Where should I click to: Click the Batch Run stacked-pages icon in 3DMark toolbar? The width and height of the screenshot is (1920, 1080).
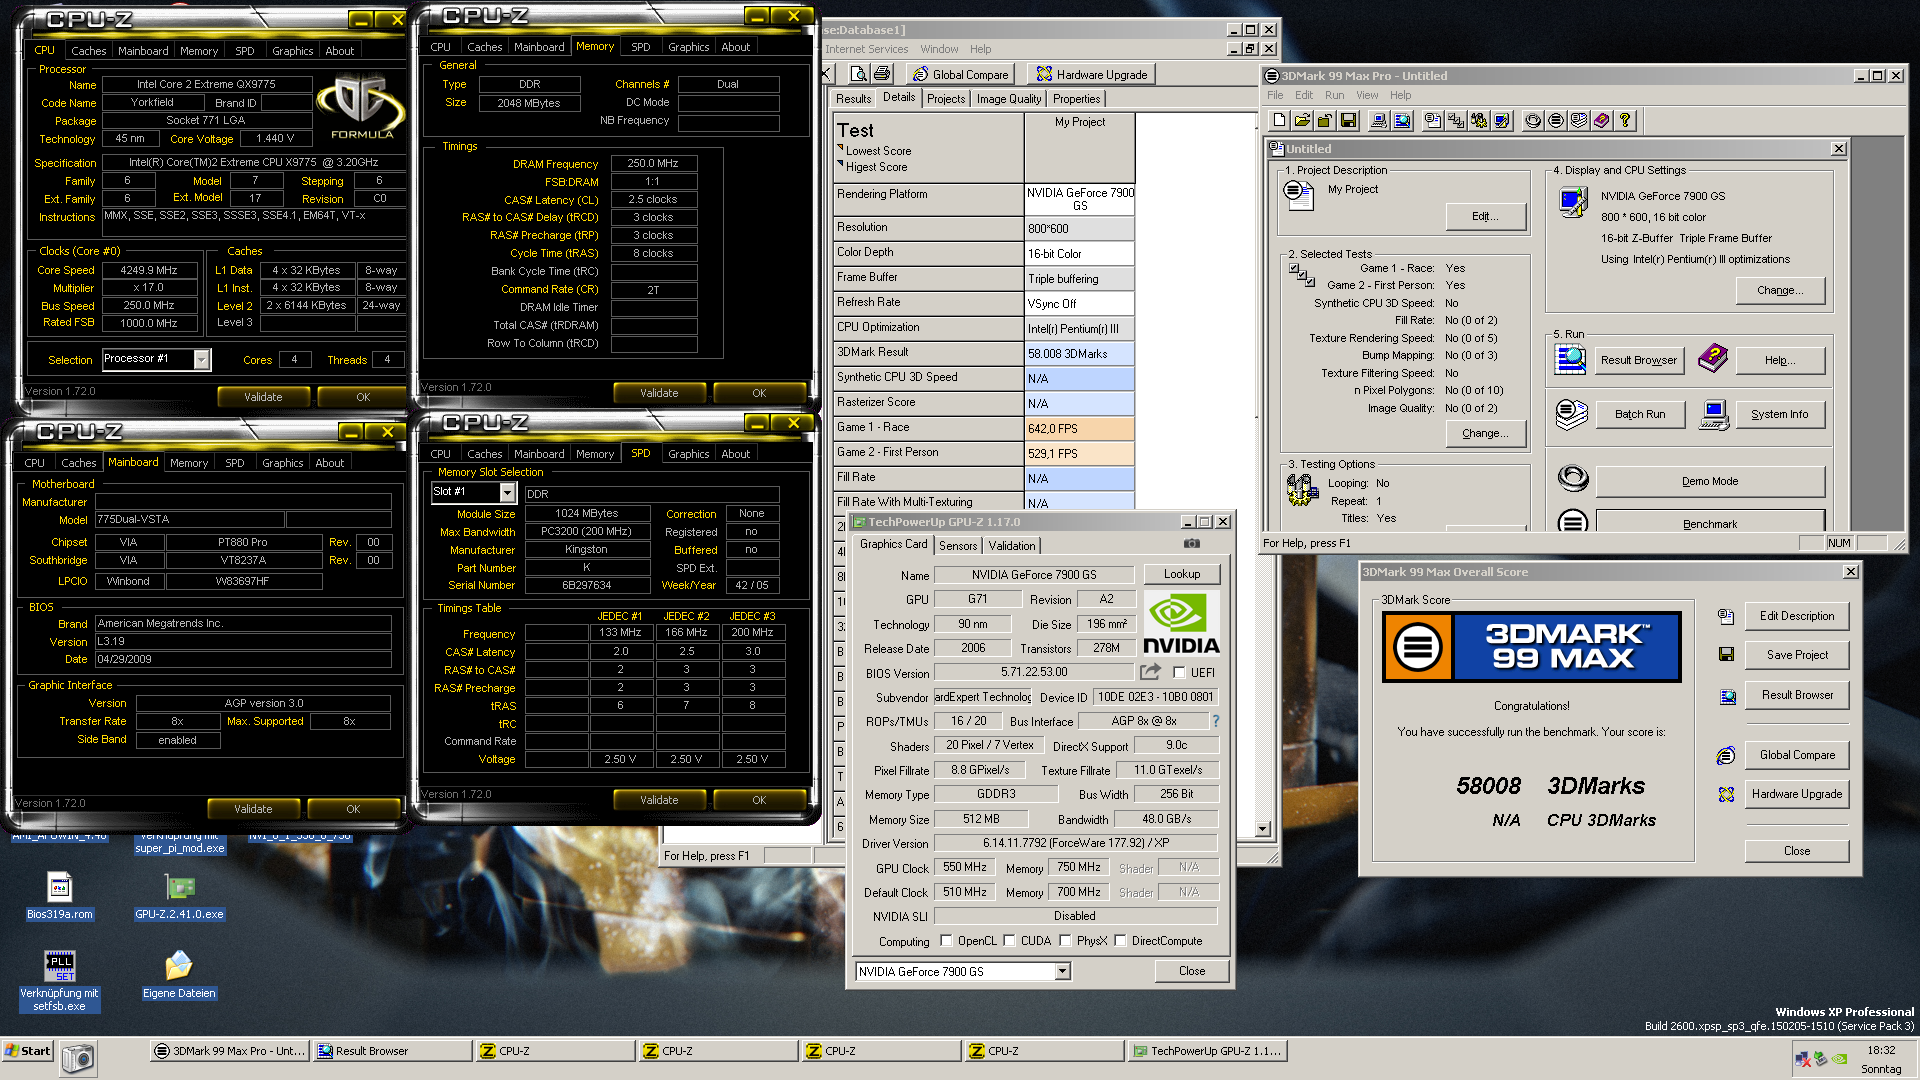click(x=1579, y=121)
